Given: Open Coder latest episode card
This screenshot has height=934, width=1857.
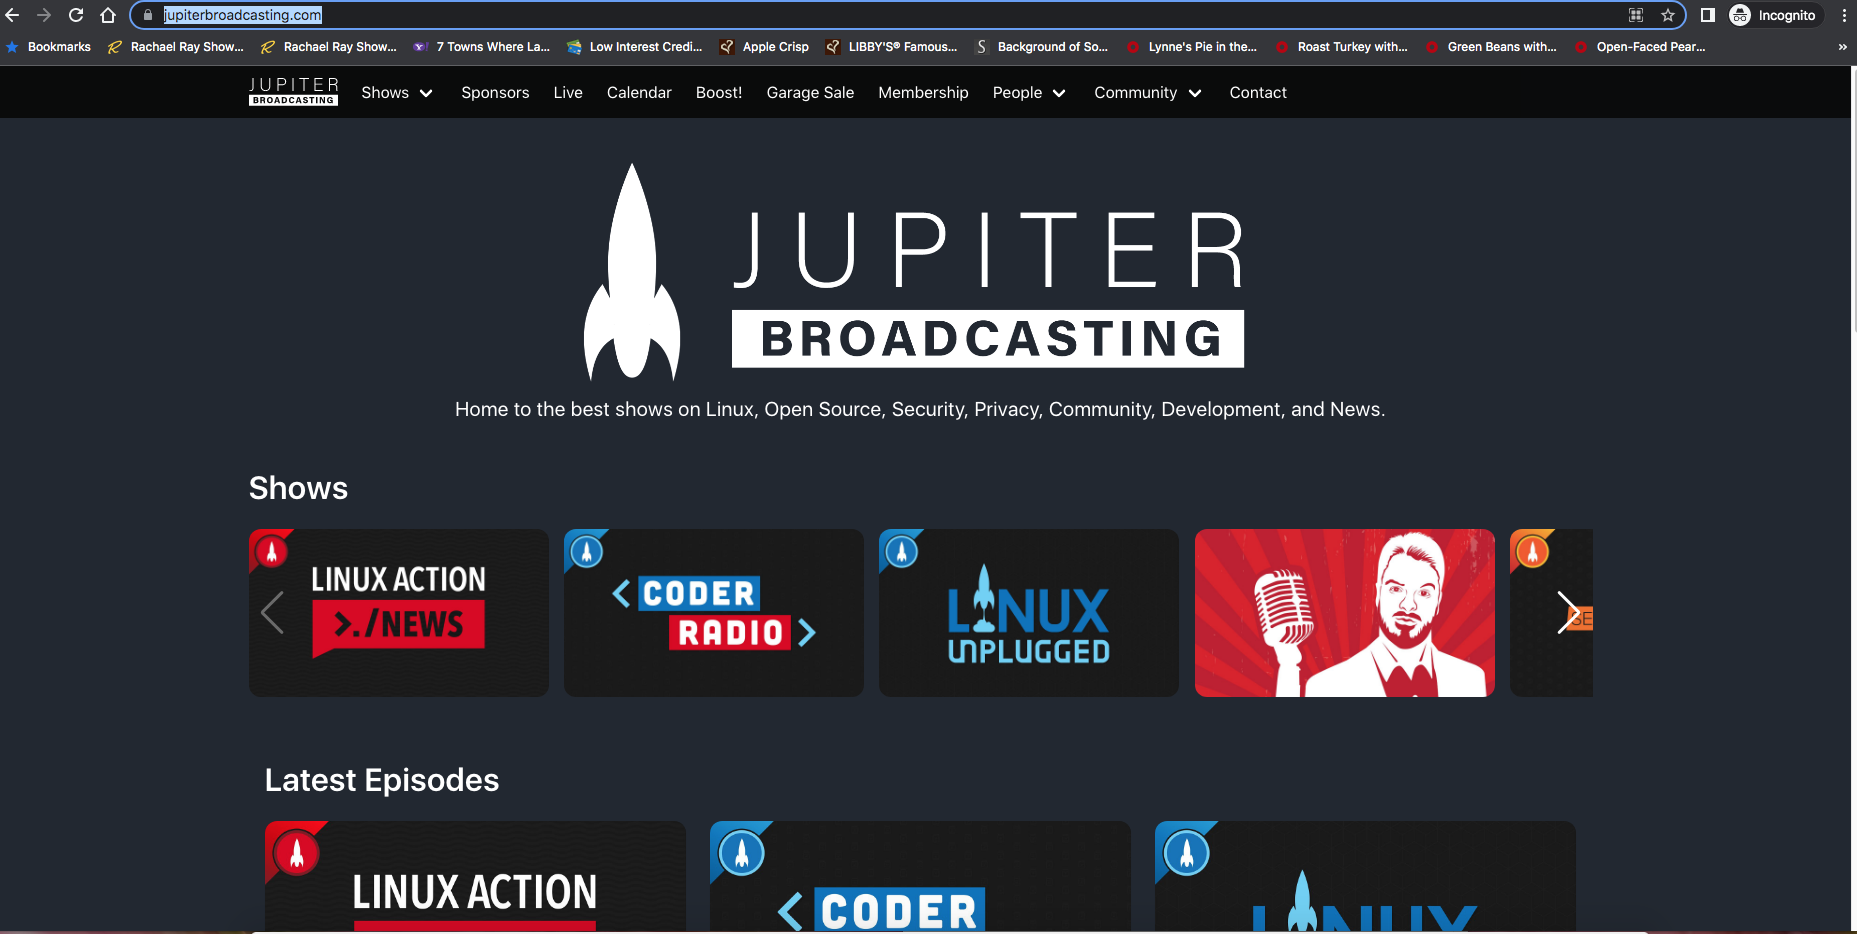Looking at the screenshot, I should 920,877.
